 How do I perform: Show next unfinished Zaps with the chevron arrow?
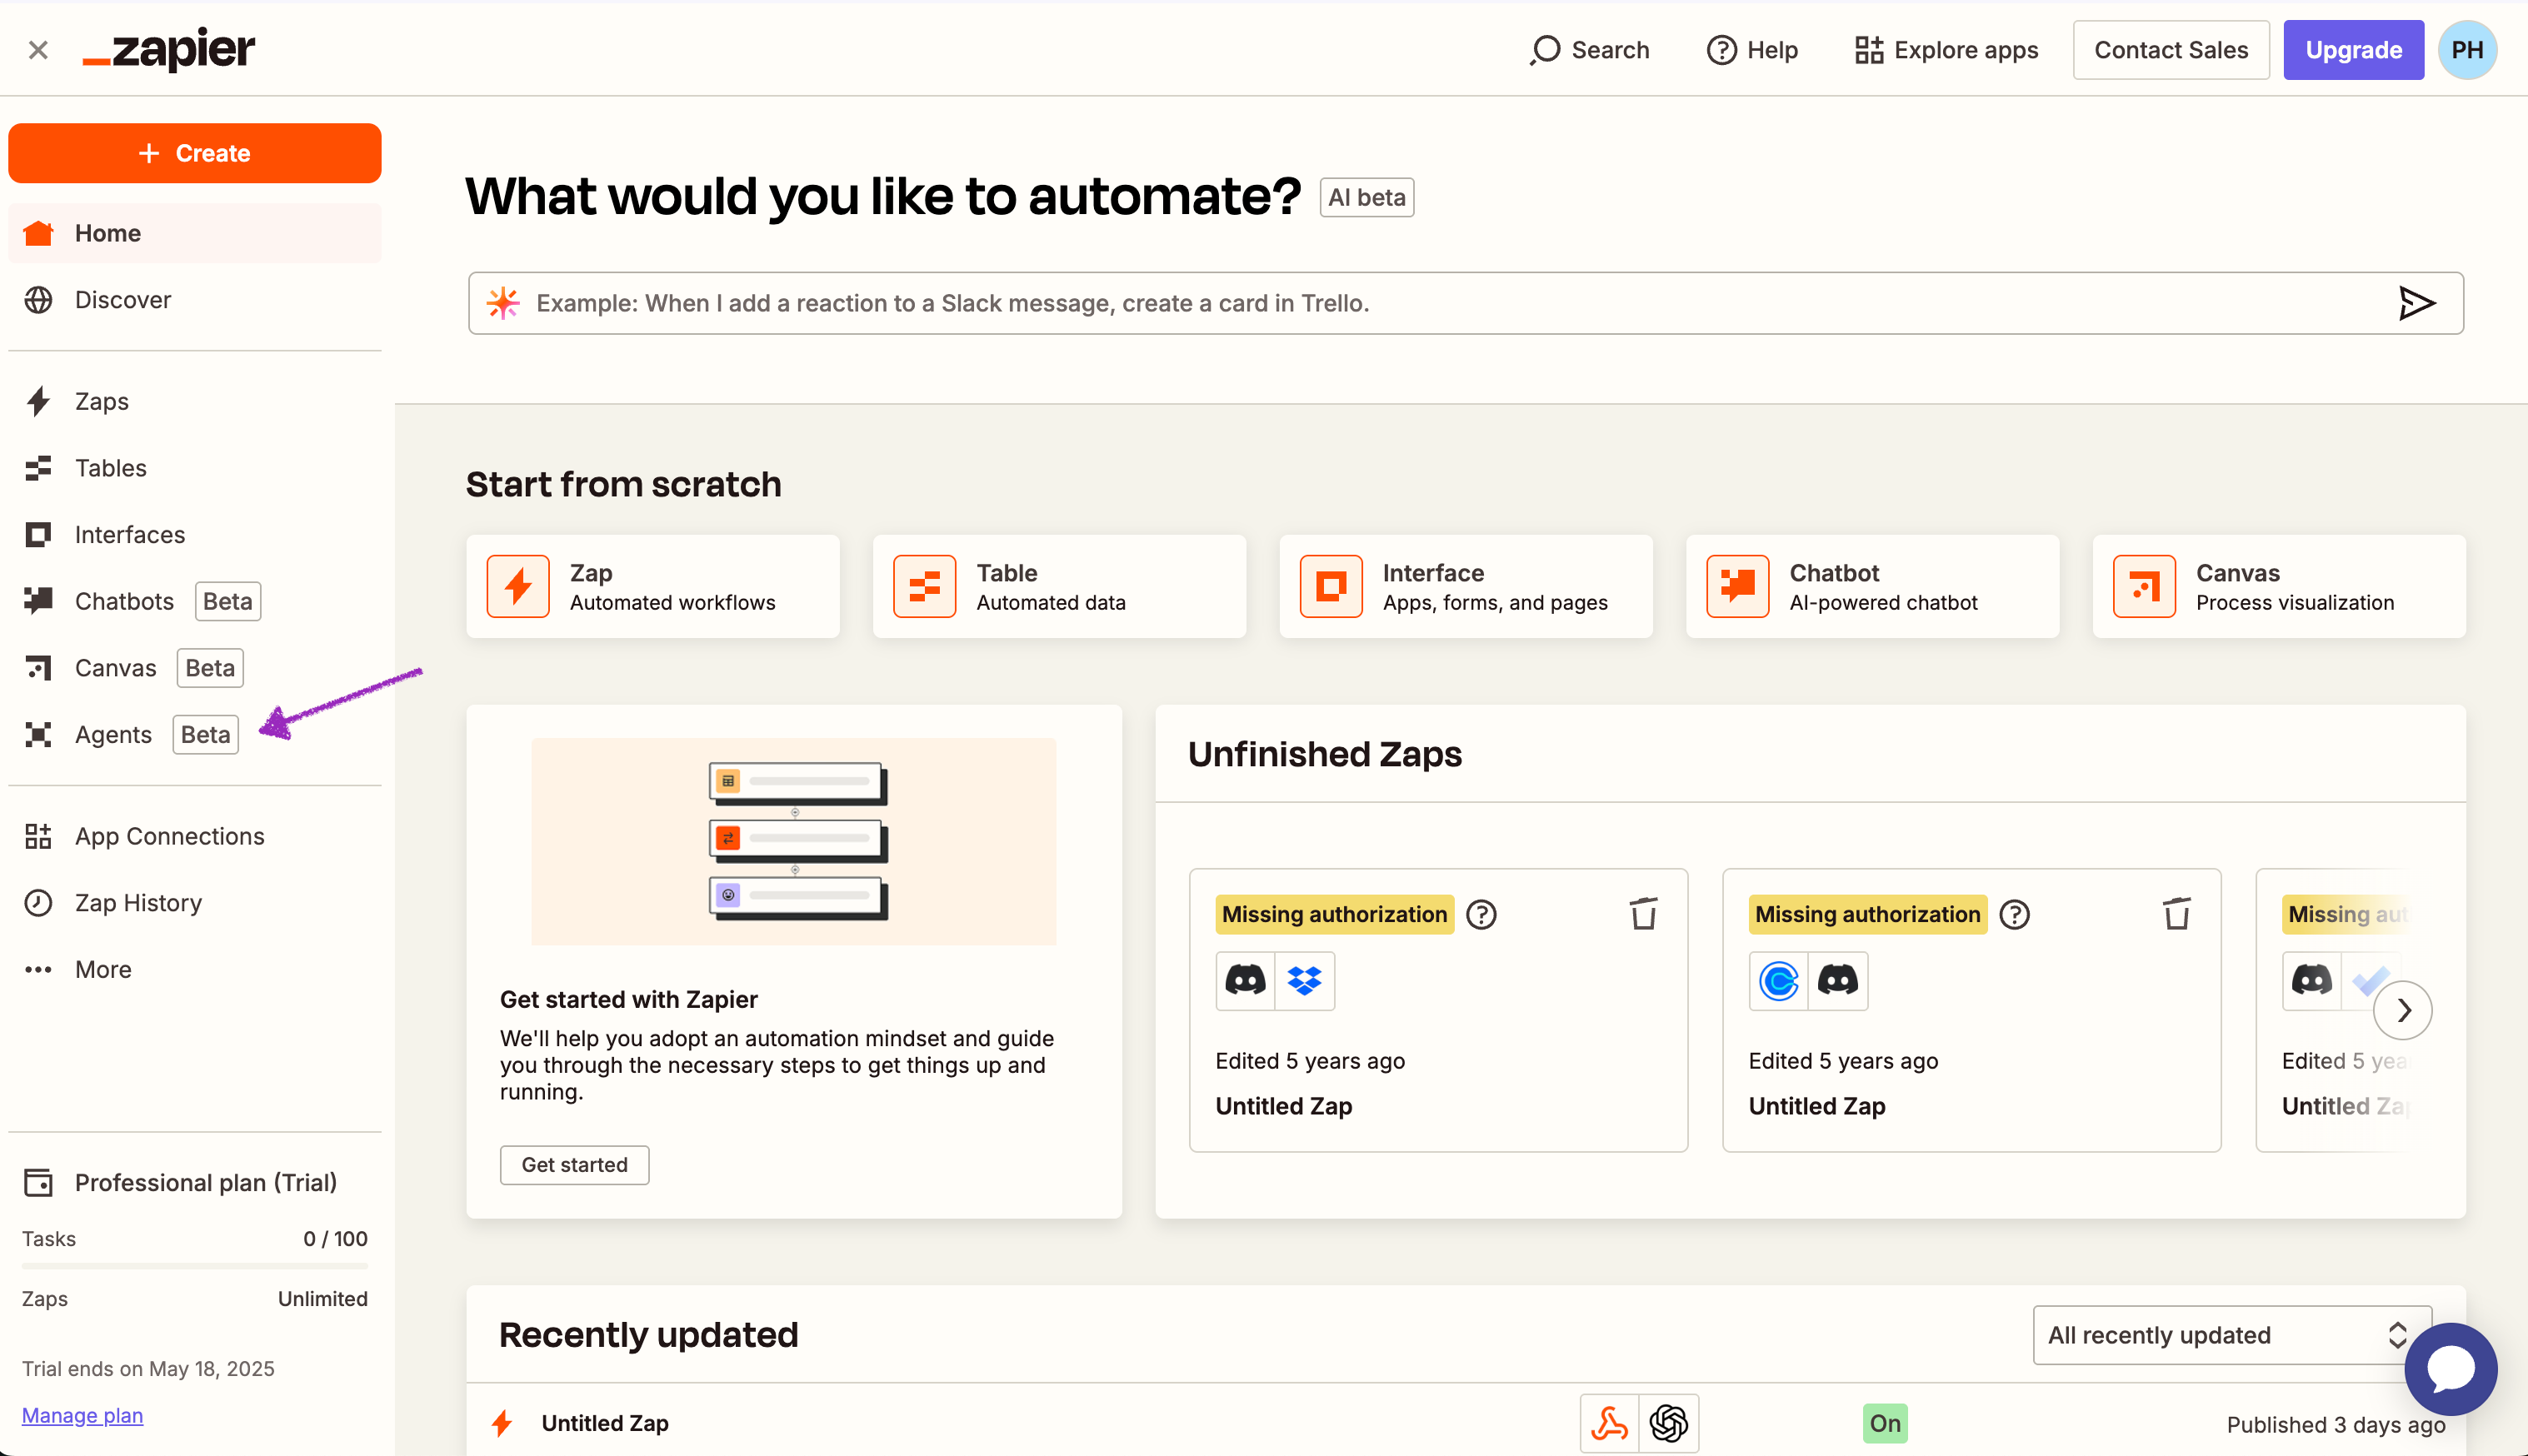tap(2402, 1010)
